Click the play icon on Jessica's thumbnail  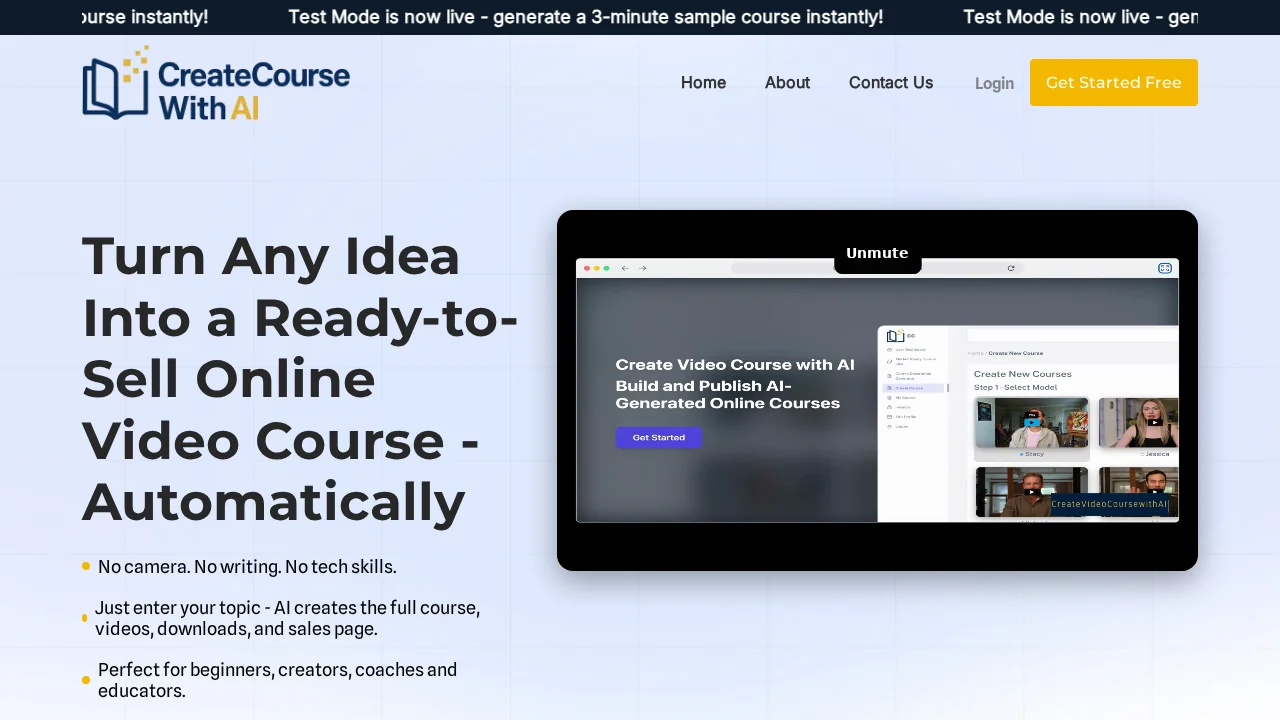click(x=1154, y=422)
